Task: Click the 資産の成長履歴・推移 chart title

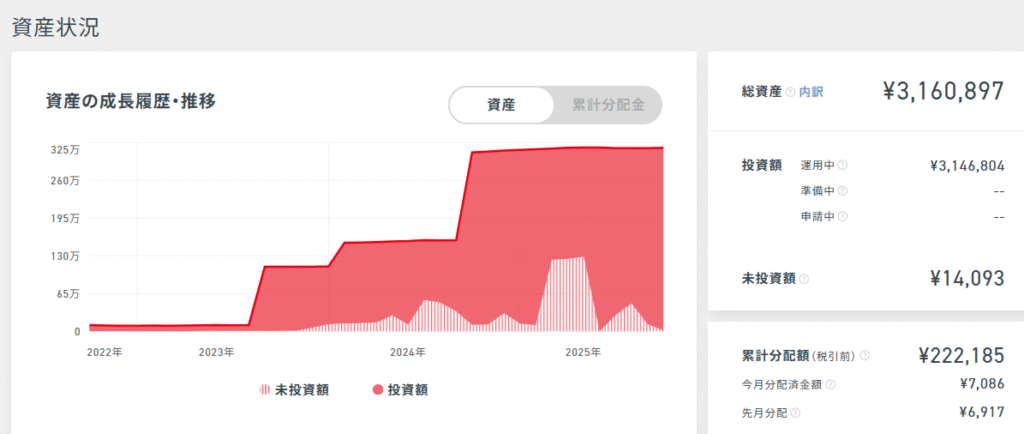Action: pos(131,100)
